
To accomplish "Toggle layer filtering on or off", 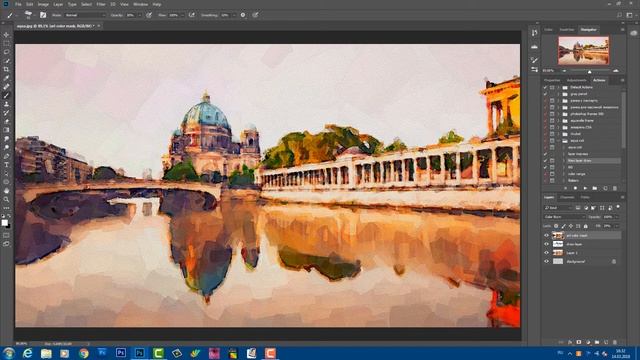I will (618, 207).
